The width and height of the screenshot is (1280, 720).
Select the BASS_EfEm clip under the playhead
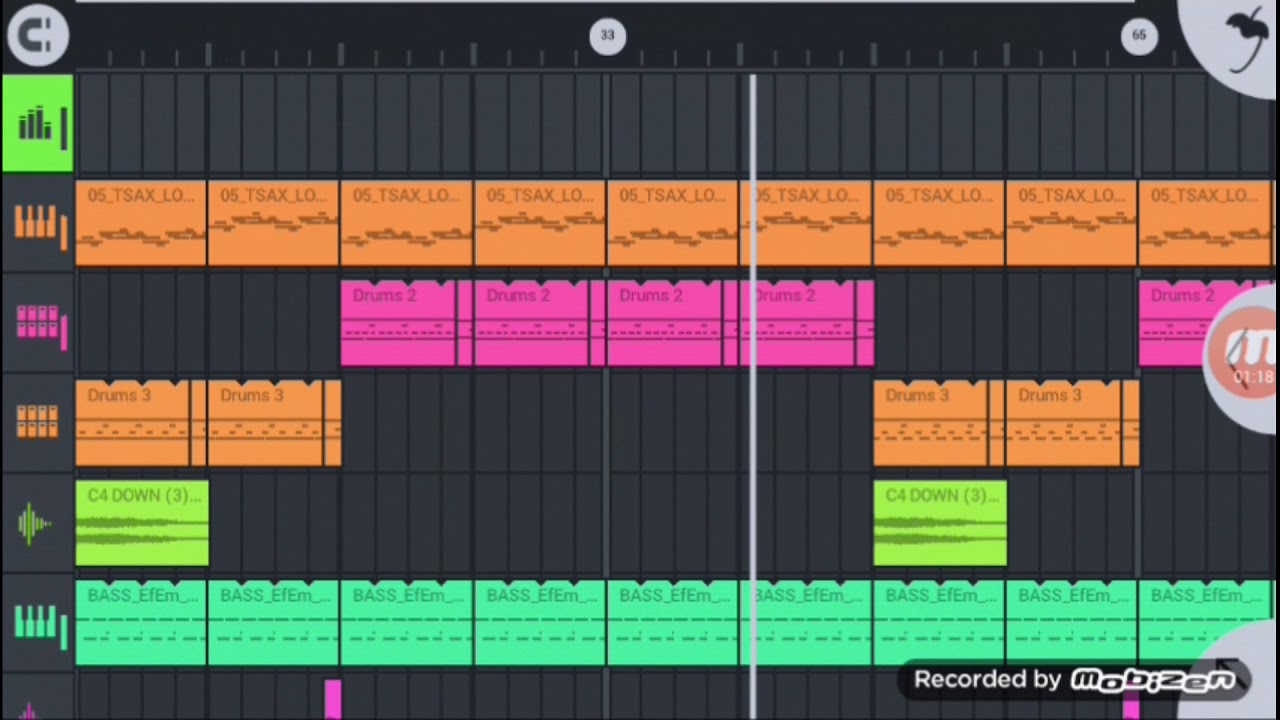tap(807, 623)
